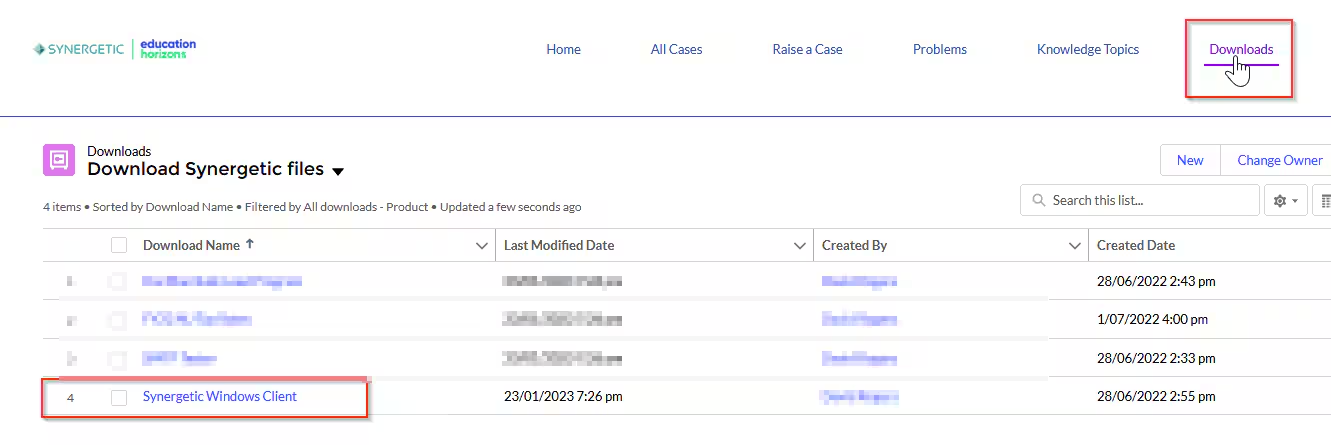
Task: Switch to the Problems tab
Action: 940,49
